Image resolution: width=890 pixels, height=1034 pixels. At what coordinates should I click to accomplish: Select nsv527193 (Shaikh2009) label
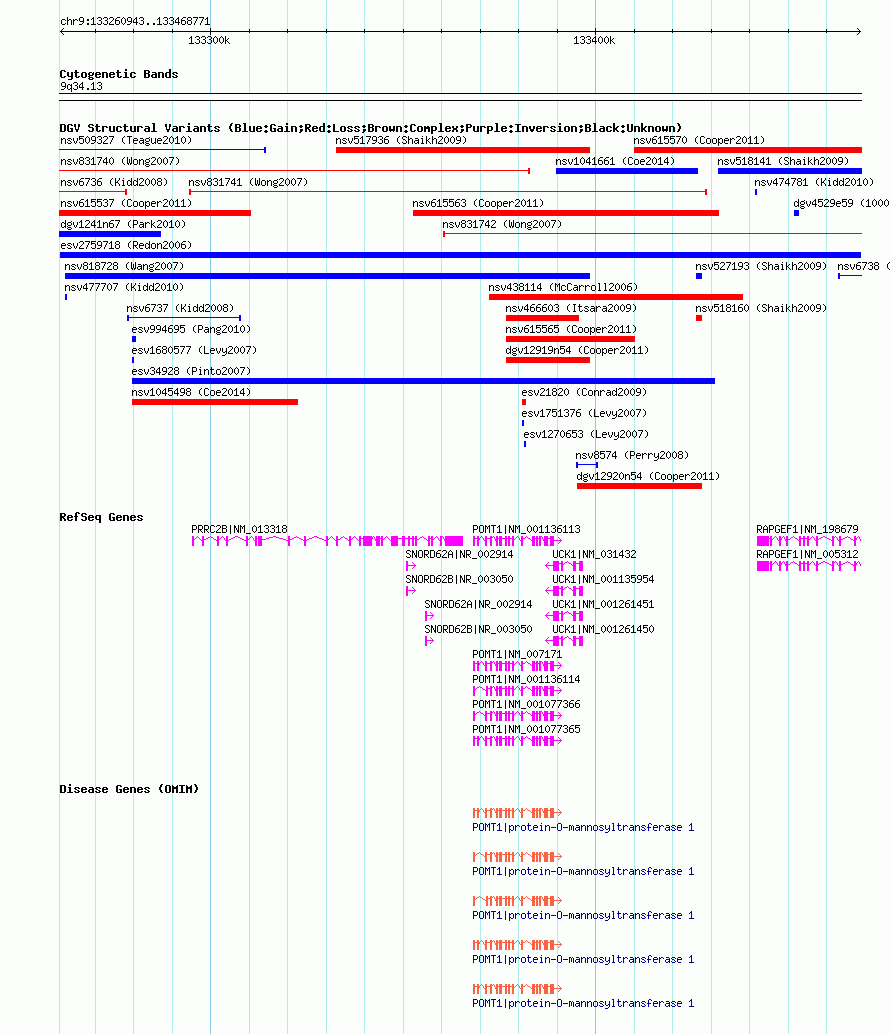click(x=761, y=266)
